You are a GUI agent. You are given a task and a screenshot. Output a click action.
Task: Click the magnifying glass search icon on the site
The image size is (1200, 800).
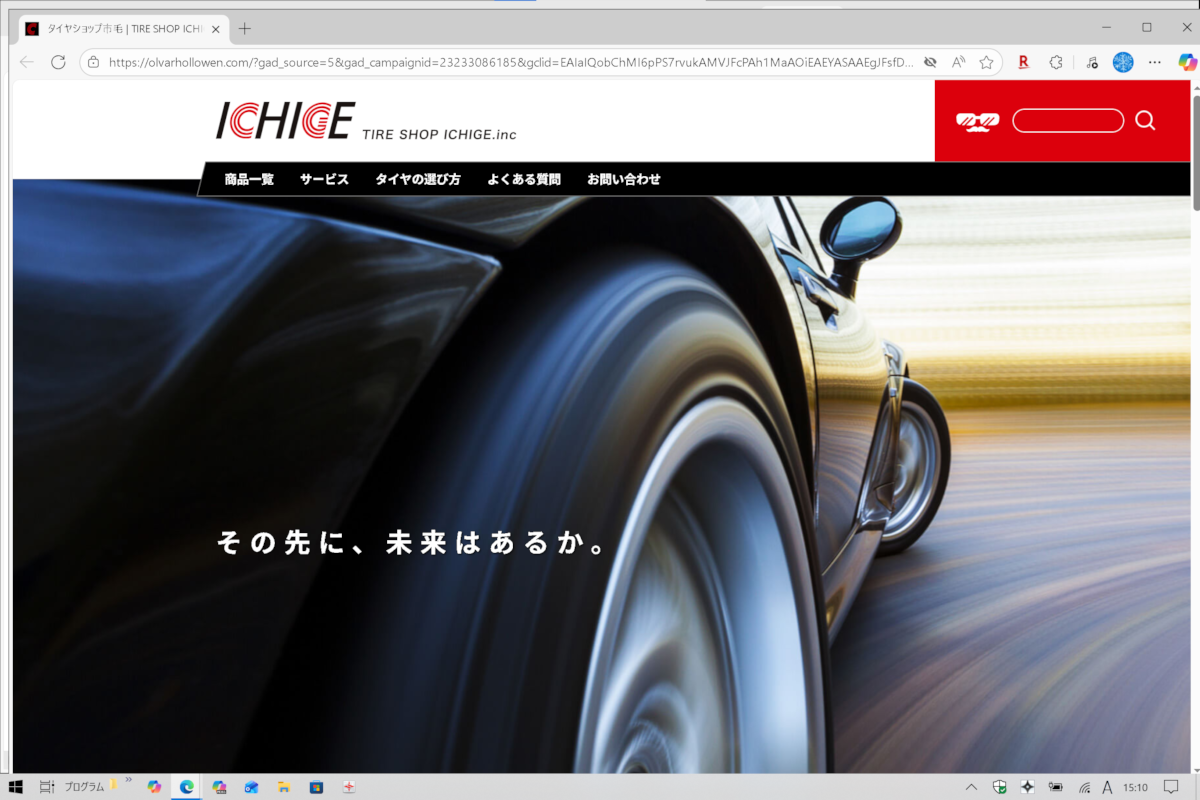pos(1145,121)
